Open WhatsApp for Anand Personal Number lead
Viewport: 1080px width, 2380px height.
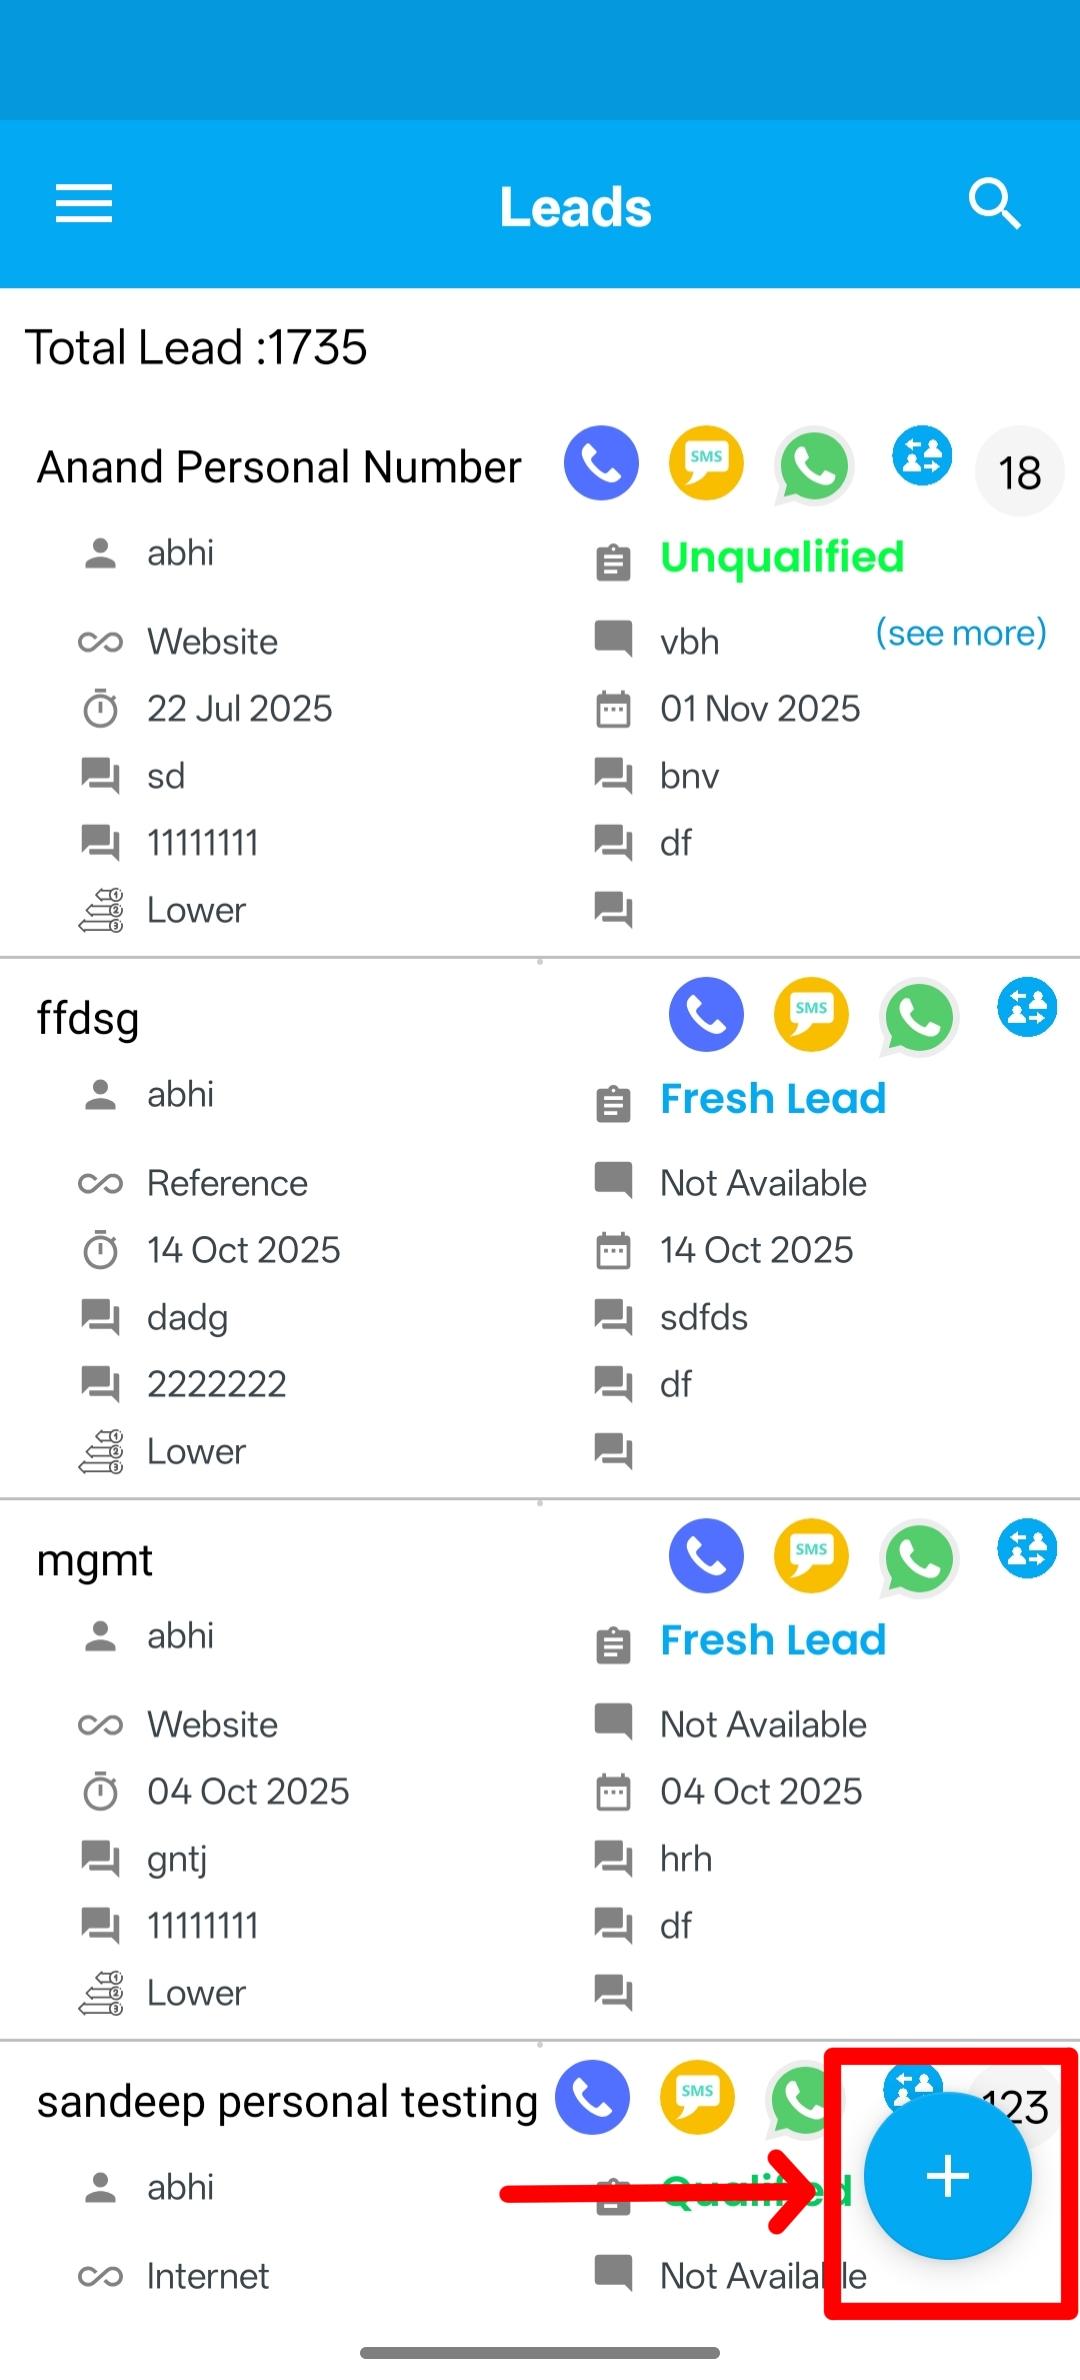[813, 465]
